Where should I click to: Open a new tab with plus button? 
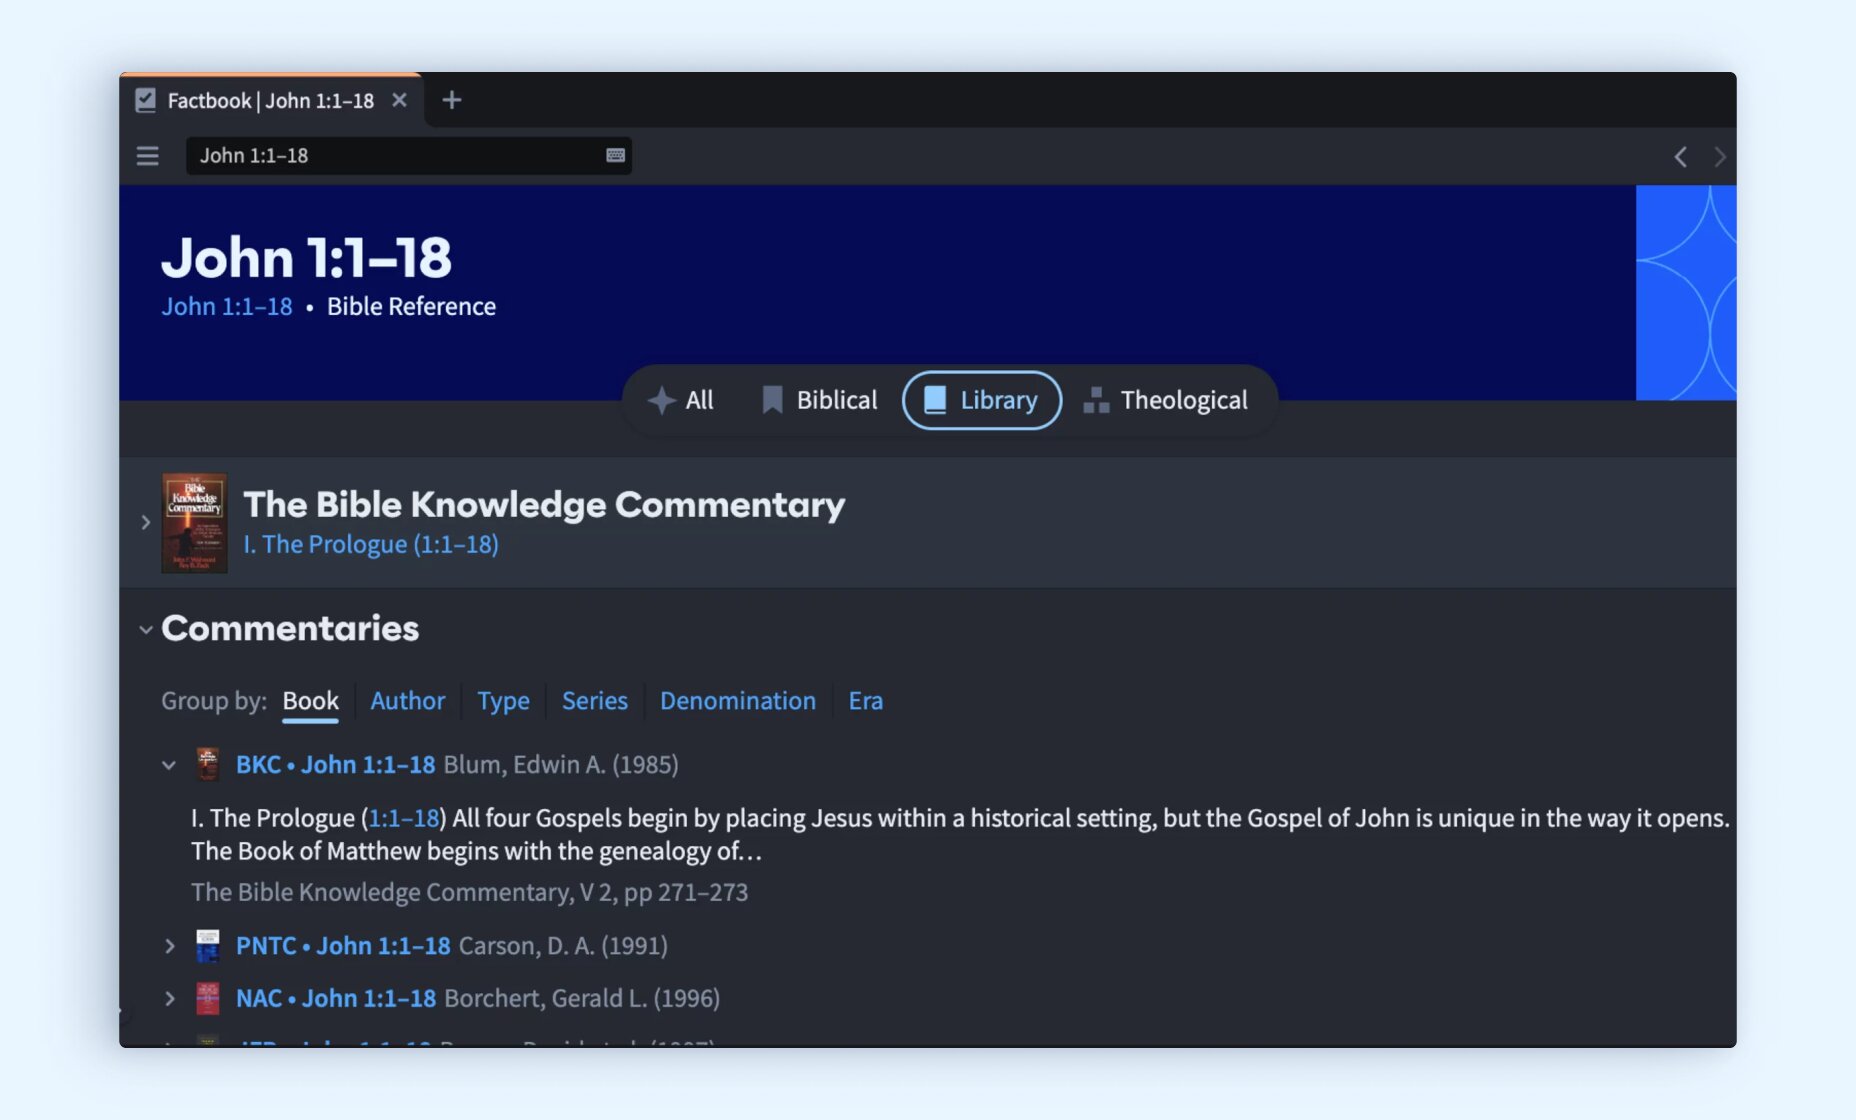click(x=452, y=100)
